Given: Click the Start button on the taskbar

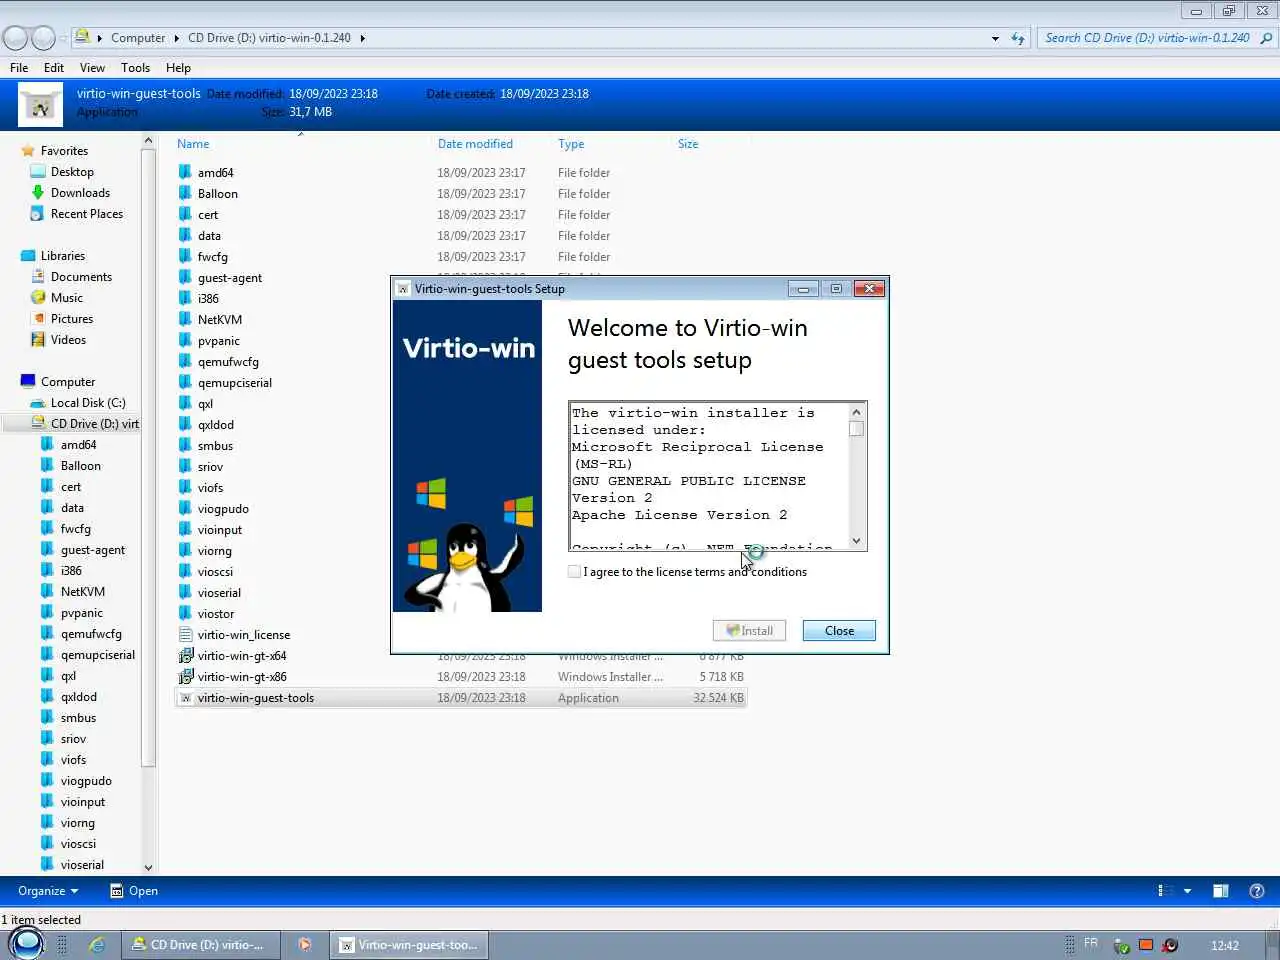Looking at the screenshot, I should click(26, 943).
